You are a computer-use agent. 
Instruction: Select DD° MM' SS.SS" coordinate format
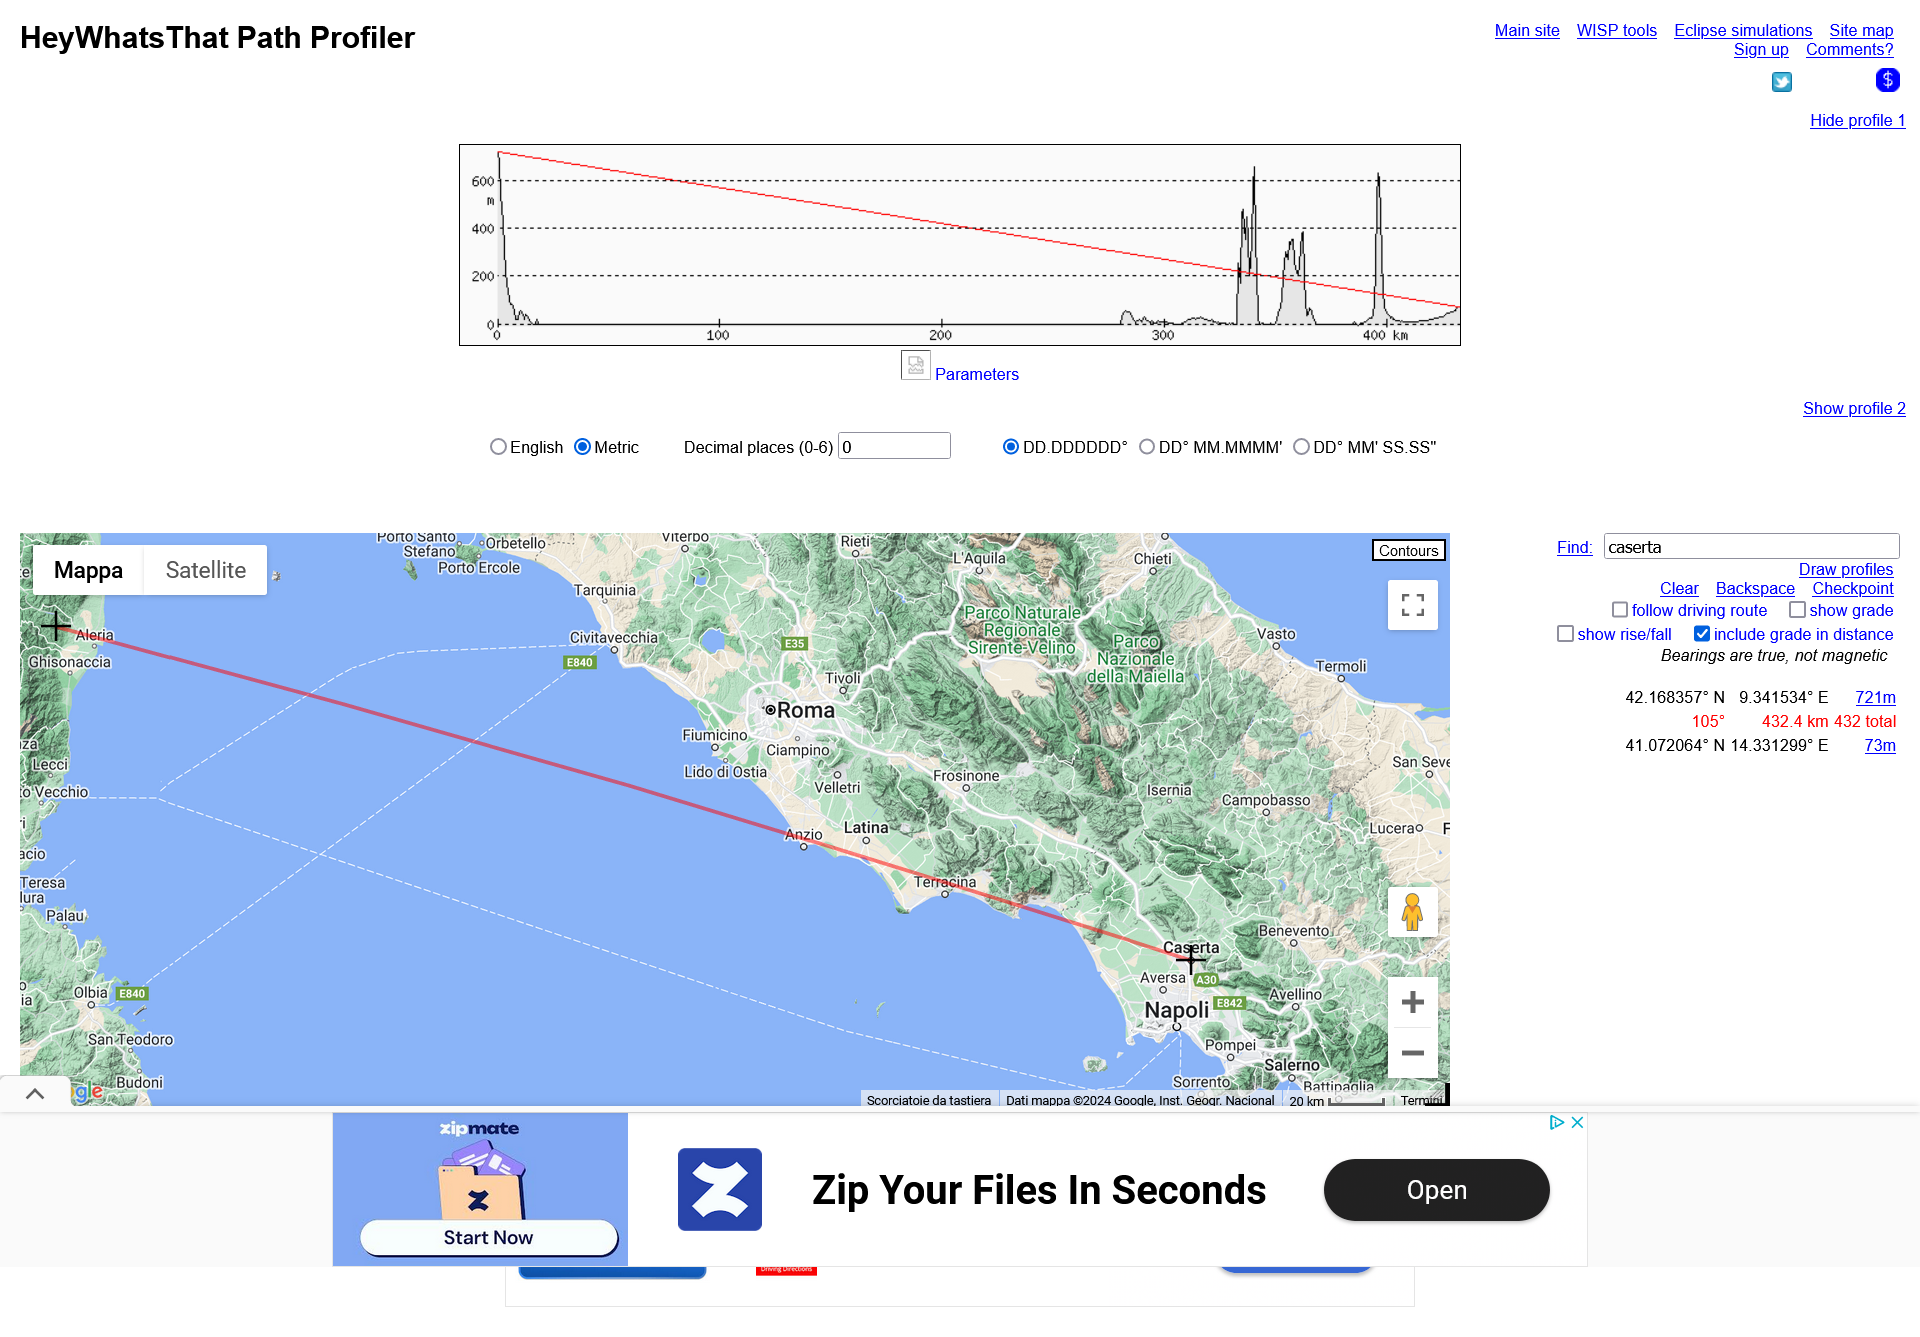point(1301,447)
